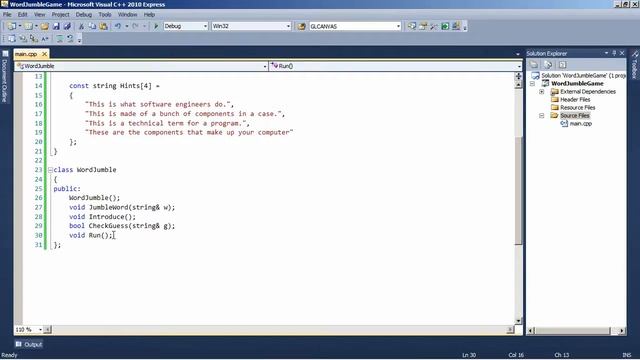This screenshot has height=360, width=640.
Task: Click Show All Files in Solution Explorer
Action: tap(548, 65)
